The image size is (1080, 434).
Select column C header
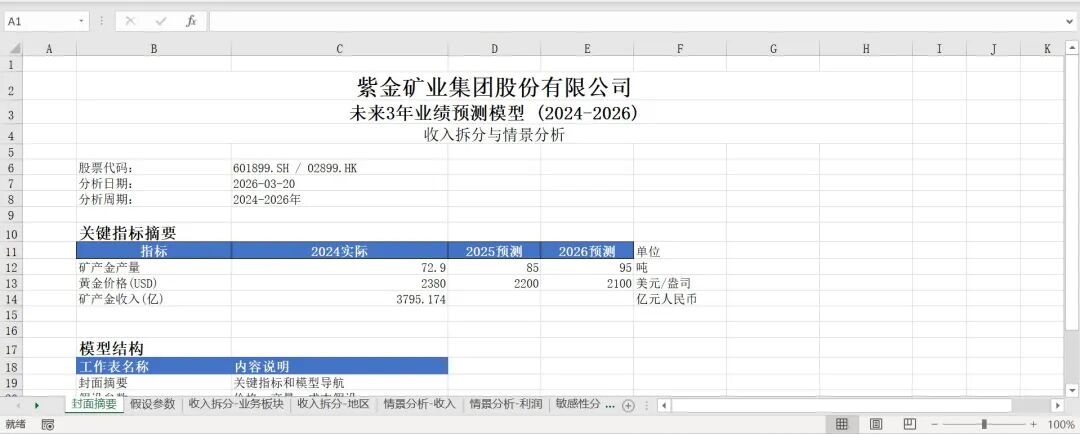[x=340, y=49]
